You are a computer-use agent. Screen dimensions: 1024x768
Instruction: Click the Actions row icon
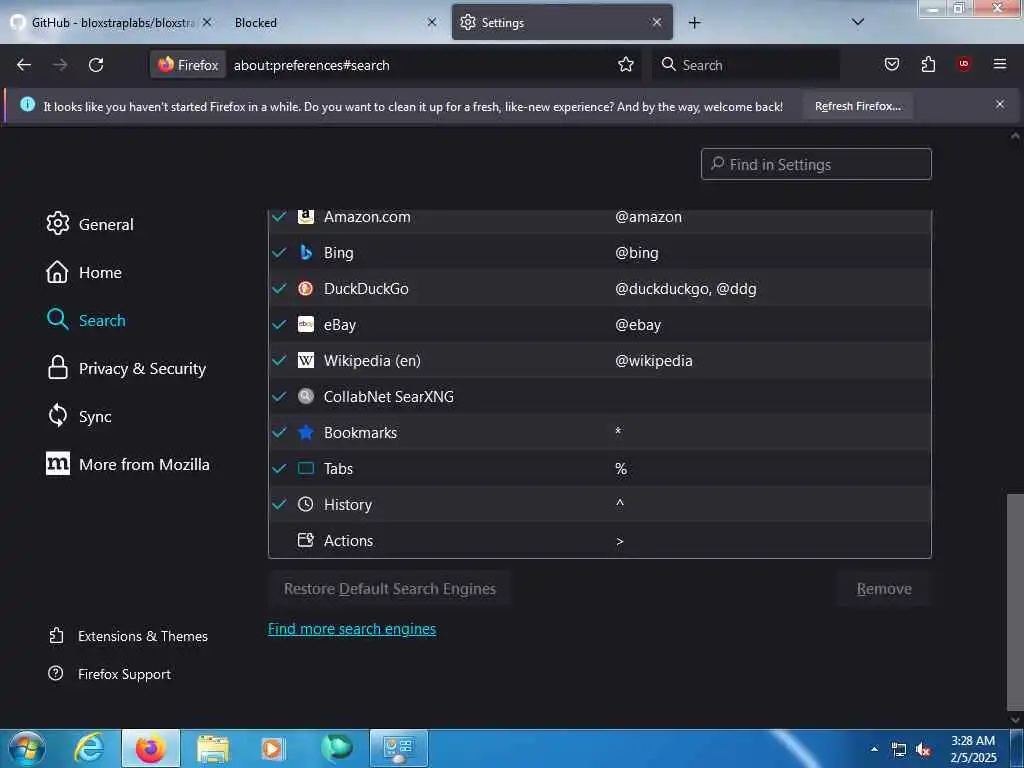click(306, 540)
